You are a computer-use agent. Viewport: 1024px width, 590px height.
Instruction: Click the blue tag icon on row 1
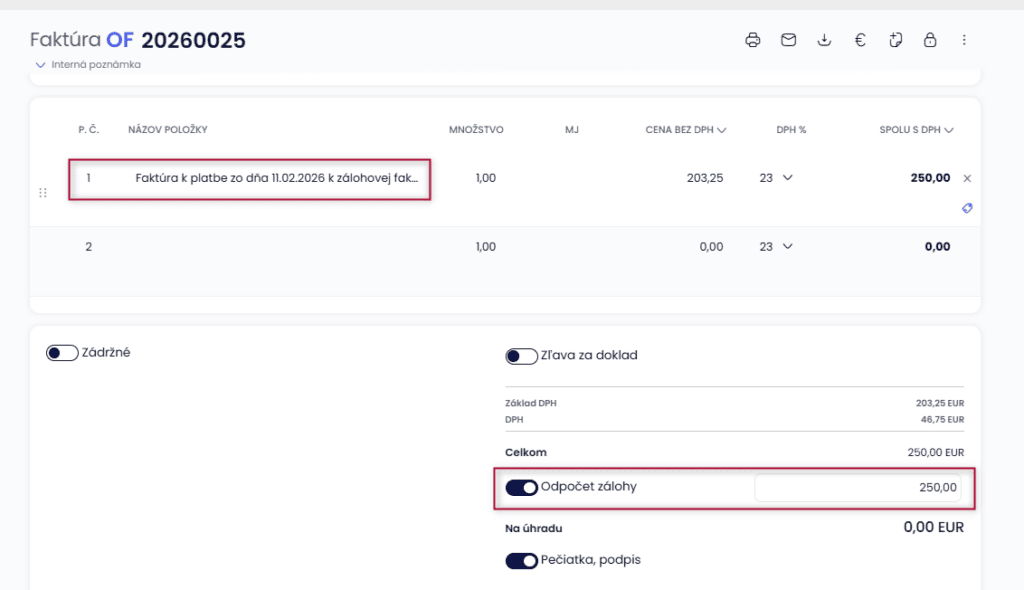pos(966,208)
